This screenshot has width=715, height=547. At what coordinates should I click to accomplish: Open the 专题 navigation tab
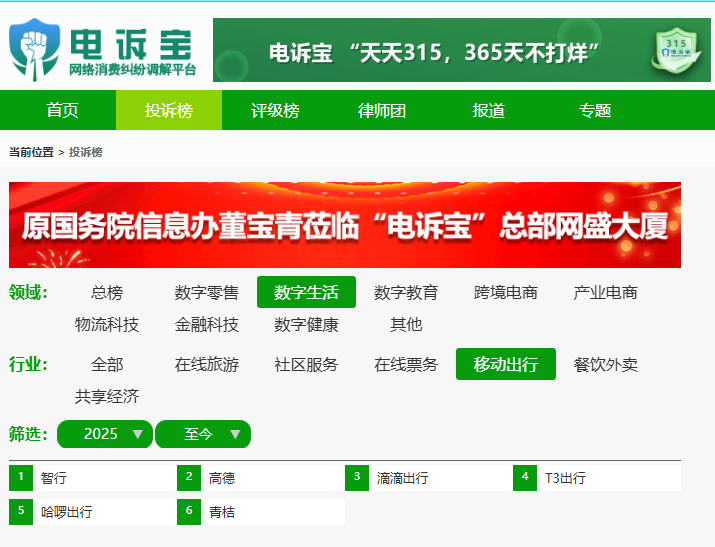click(595, 110)
